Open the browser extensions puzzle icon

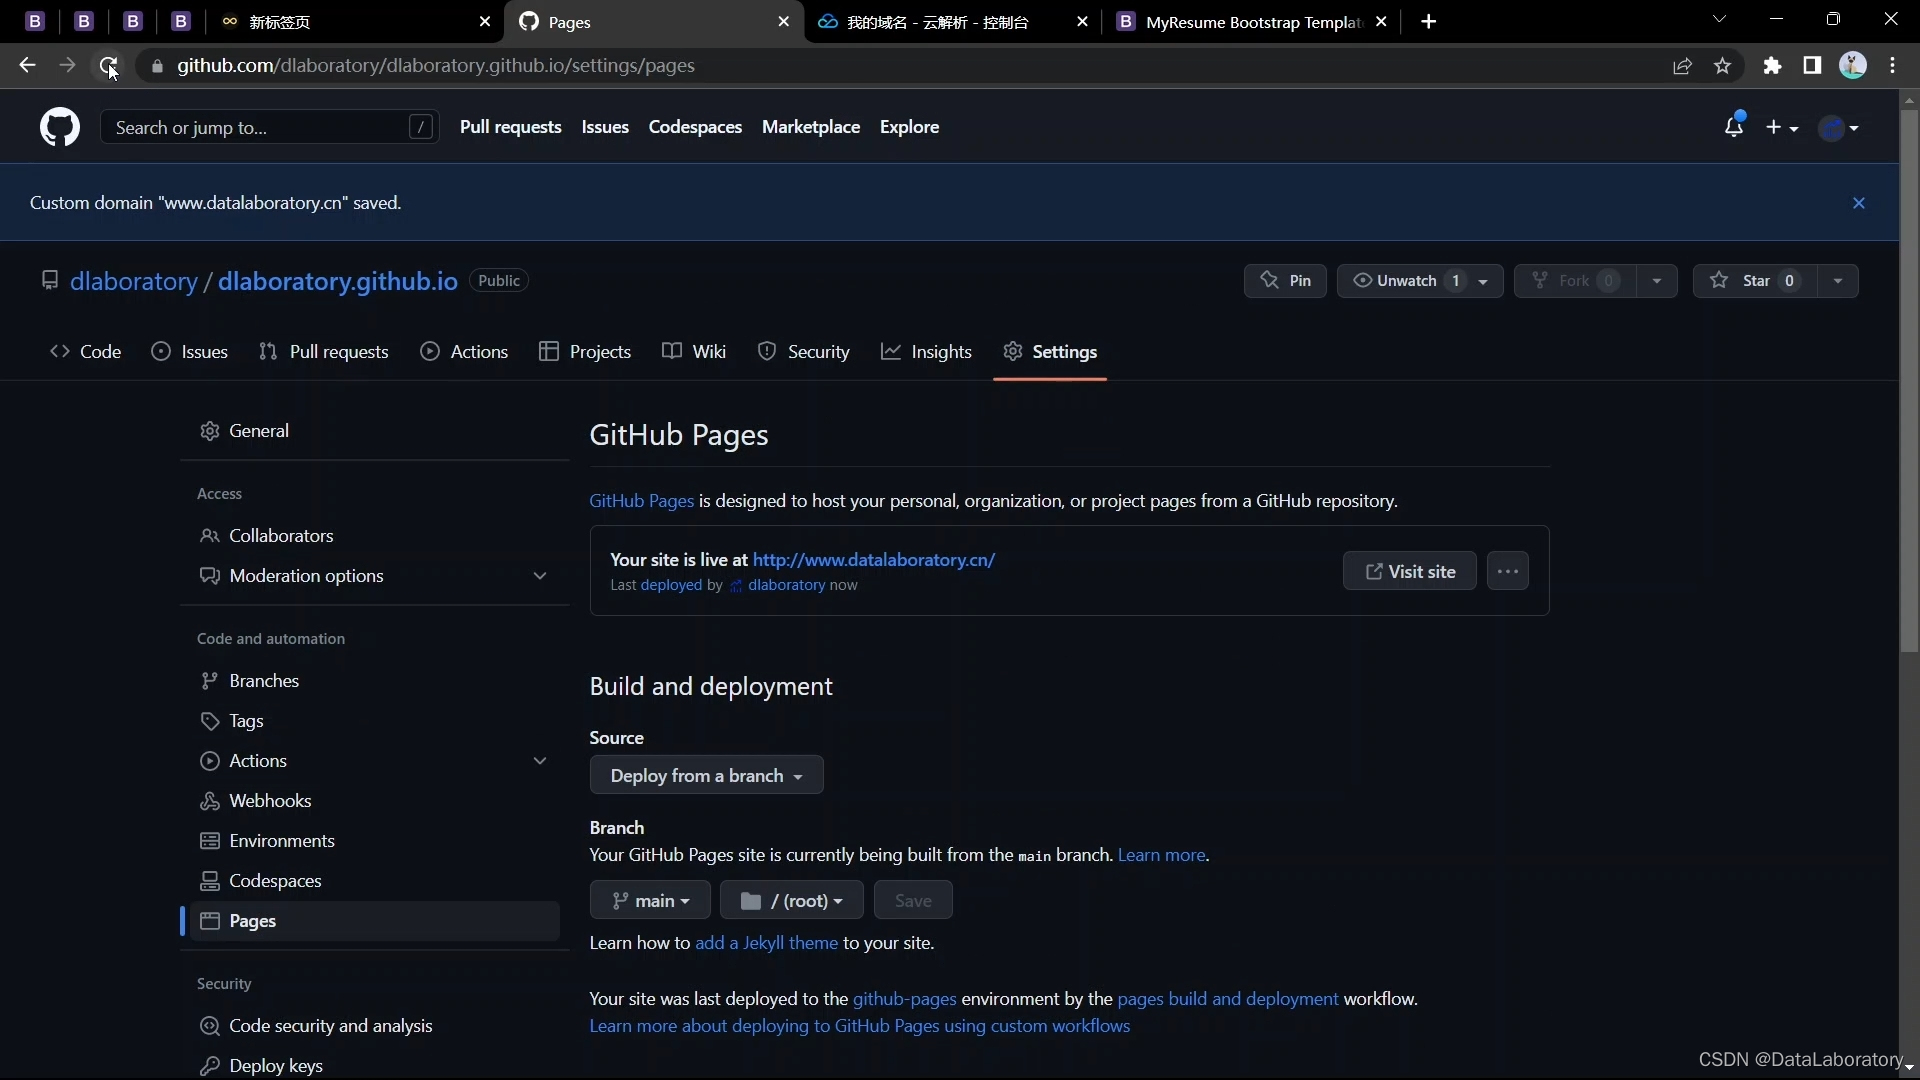(1772, 66)
